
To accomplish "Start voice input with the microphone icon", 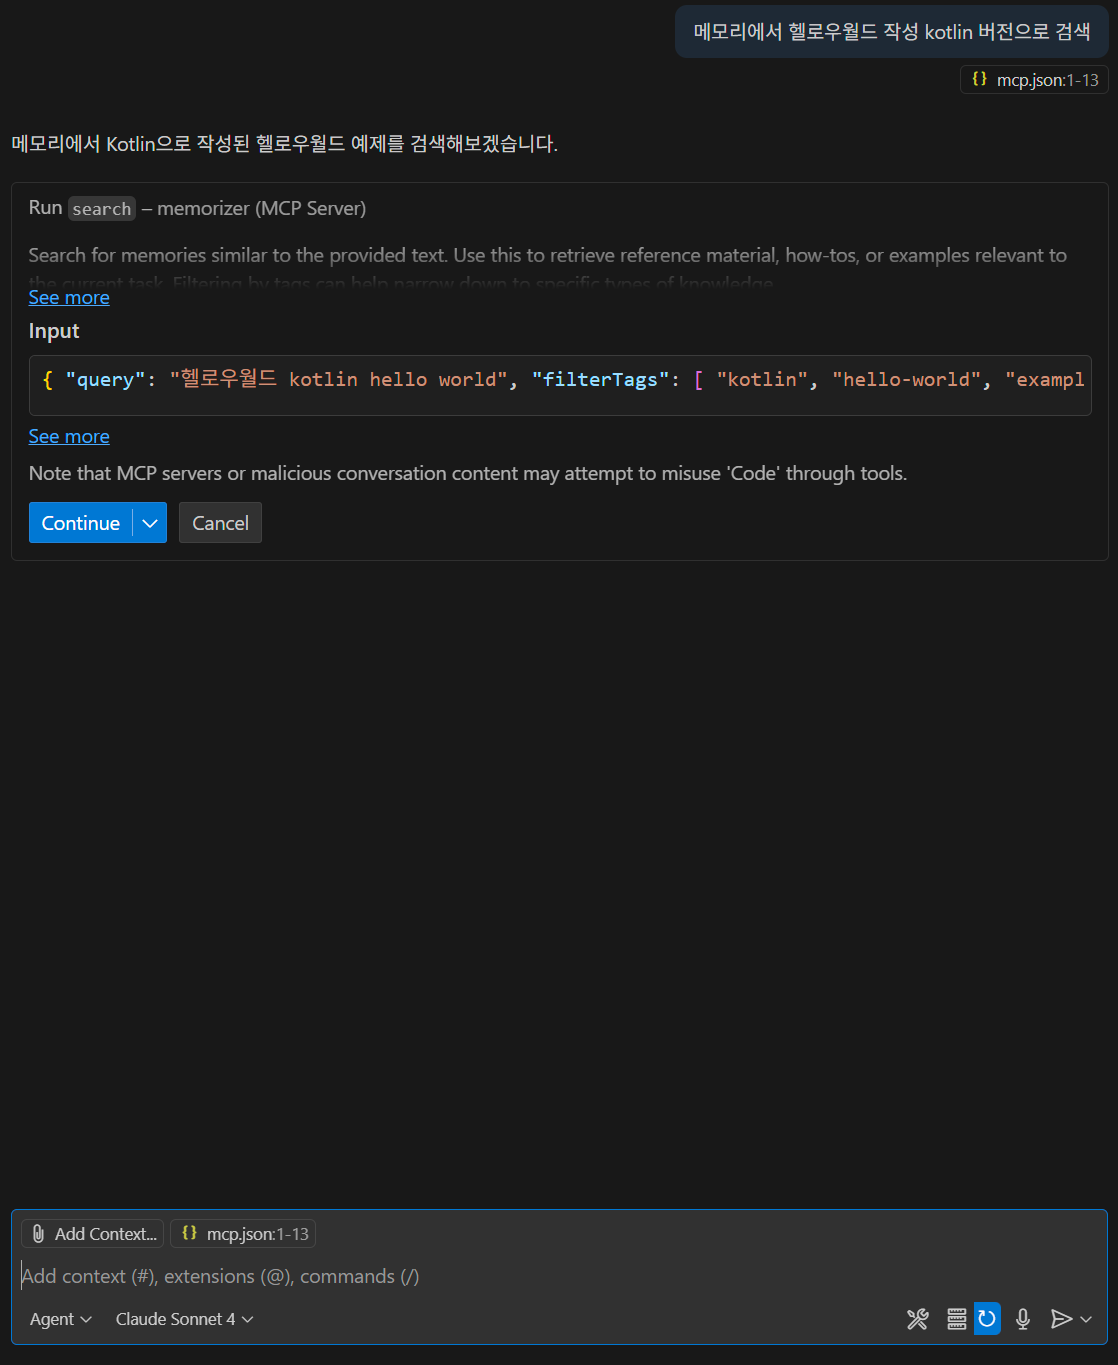I will 1022,1319.
